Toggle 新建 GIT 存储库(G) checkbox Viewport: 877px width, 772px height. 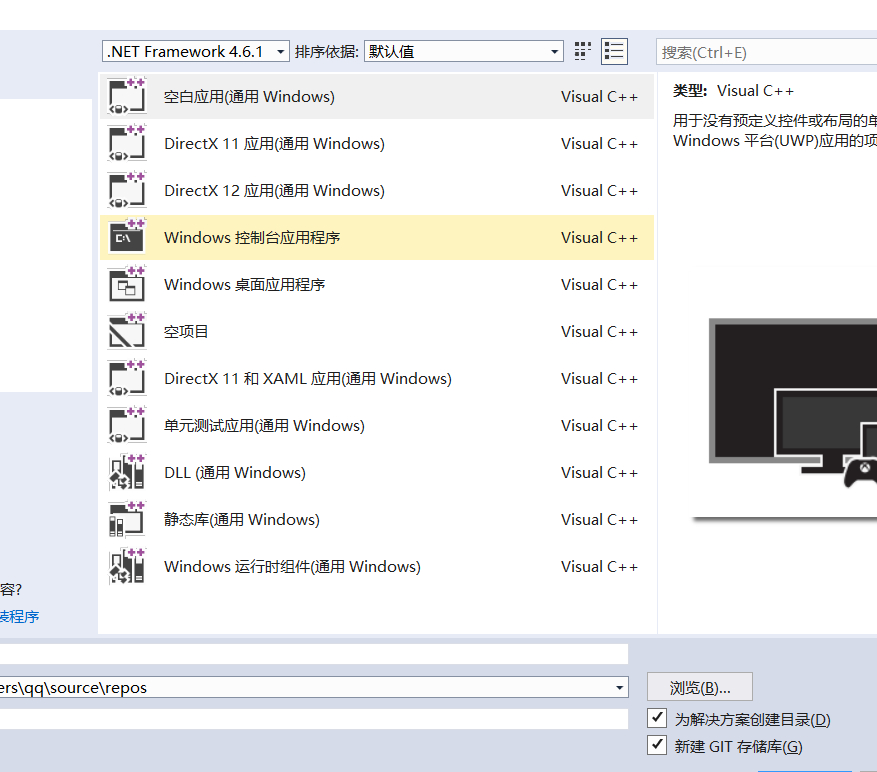(x=657, y=745)
